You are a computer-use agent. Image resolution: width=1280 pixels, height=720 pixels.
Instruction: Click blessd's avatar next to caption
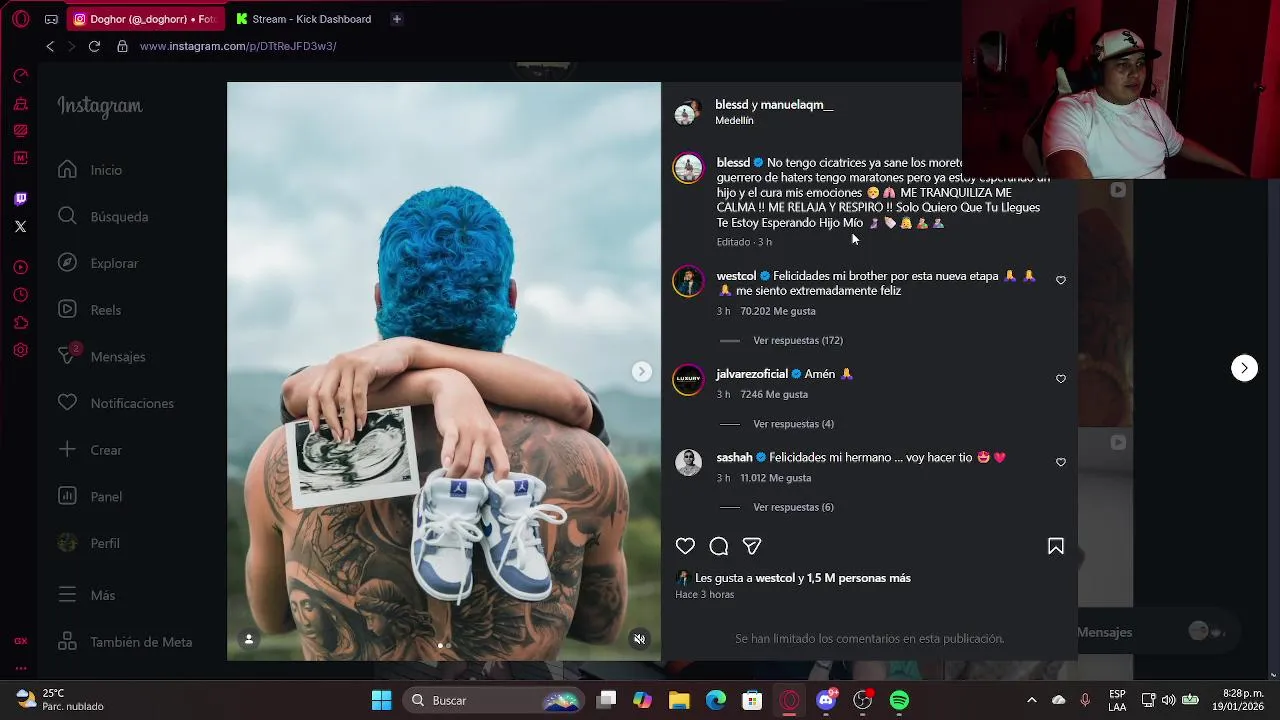coord(688,168)
